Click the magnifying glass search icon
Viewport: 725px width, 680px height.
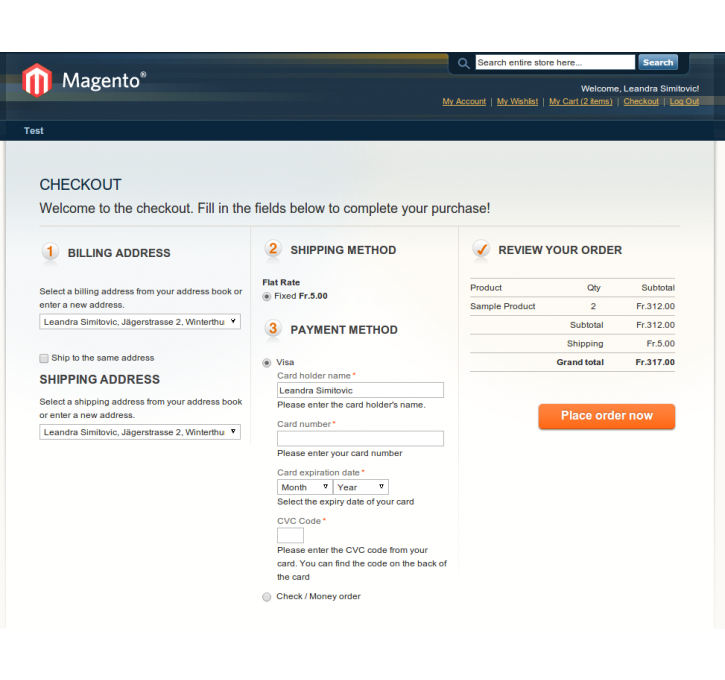click(x=463, y=63)
